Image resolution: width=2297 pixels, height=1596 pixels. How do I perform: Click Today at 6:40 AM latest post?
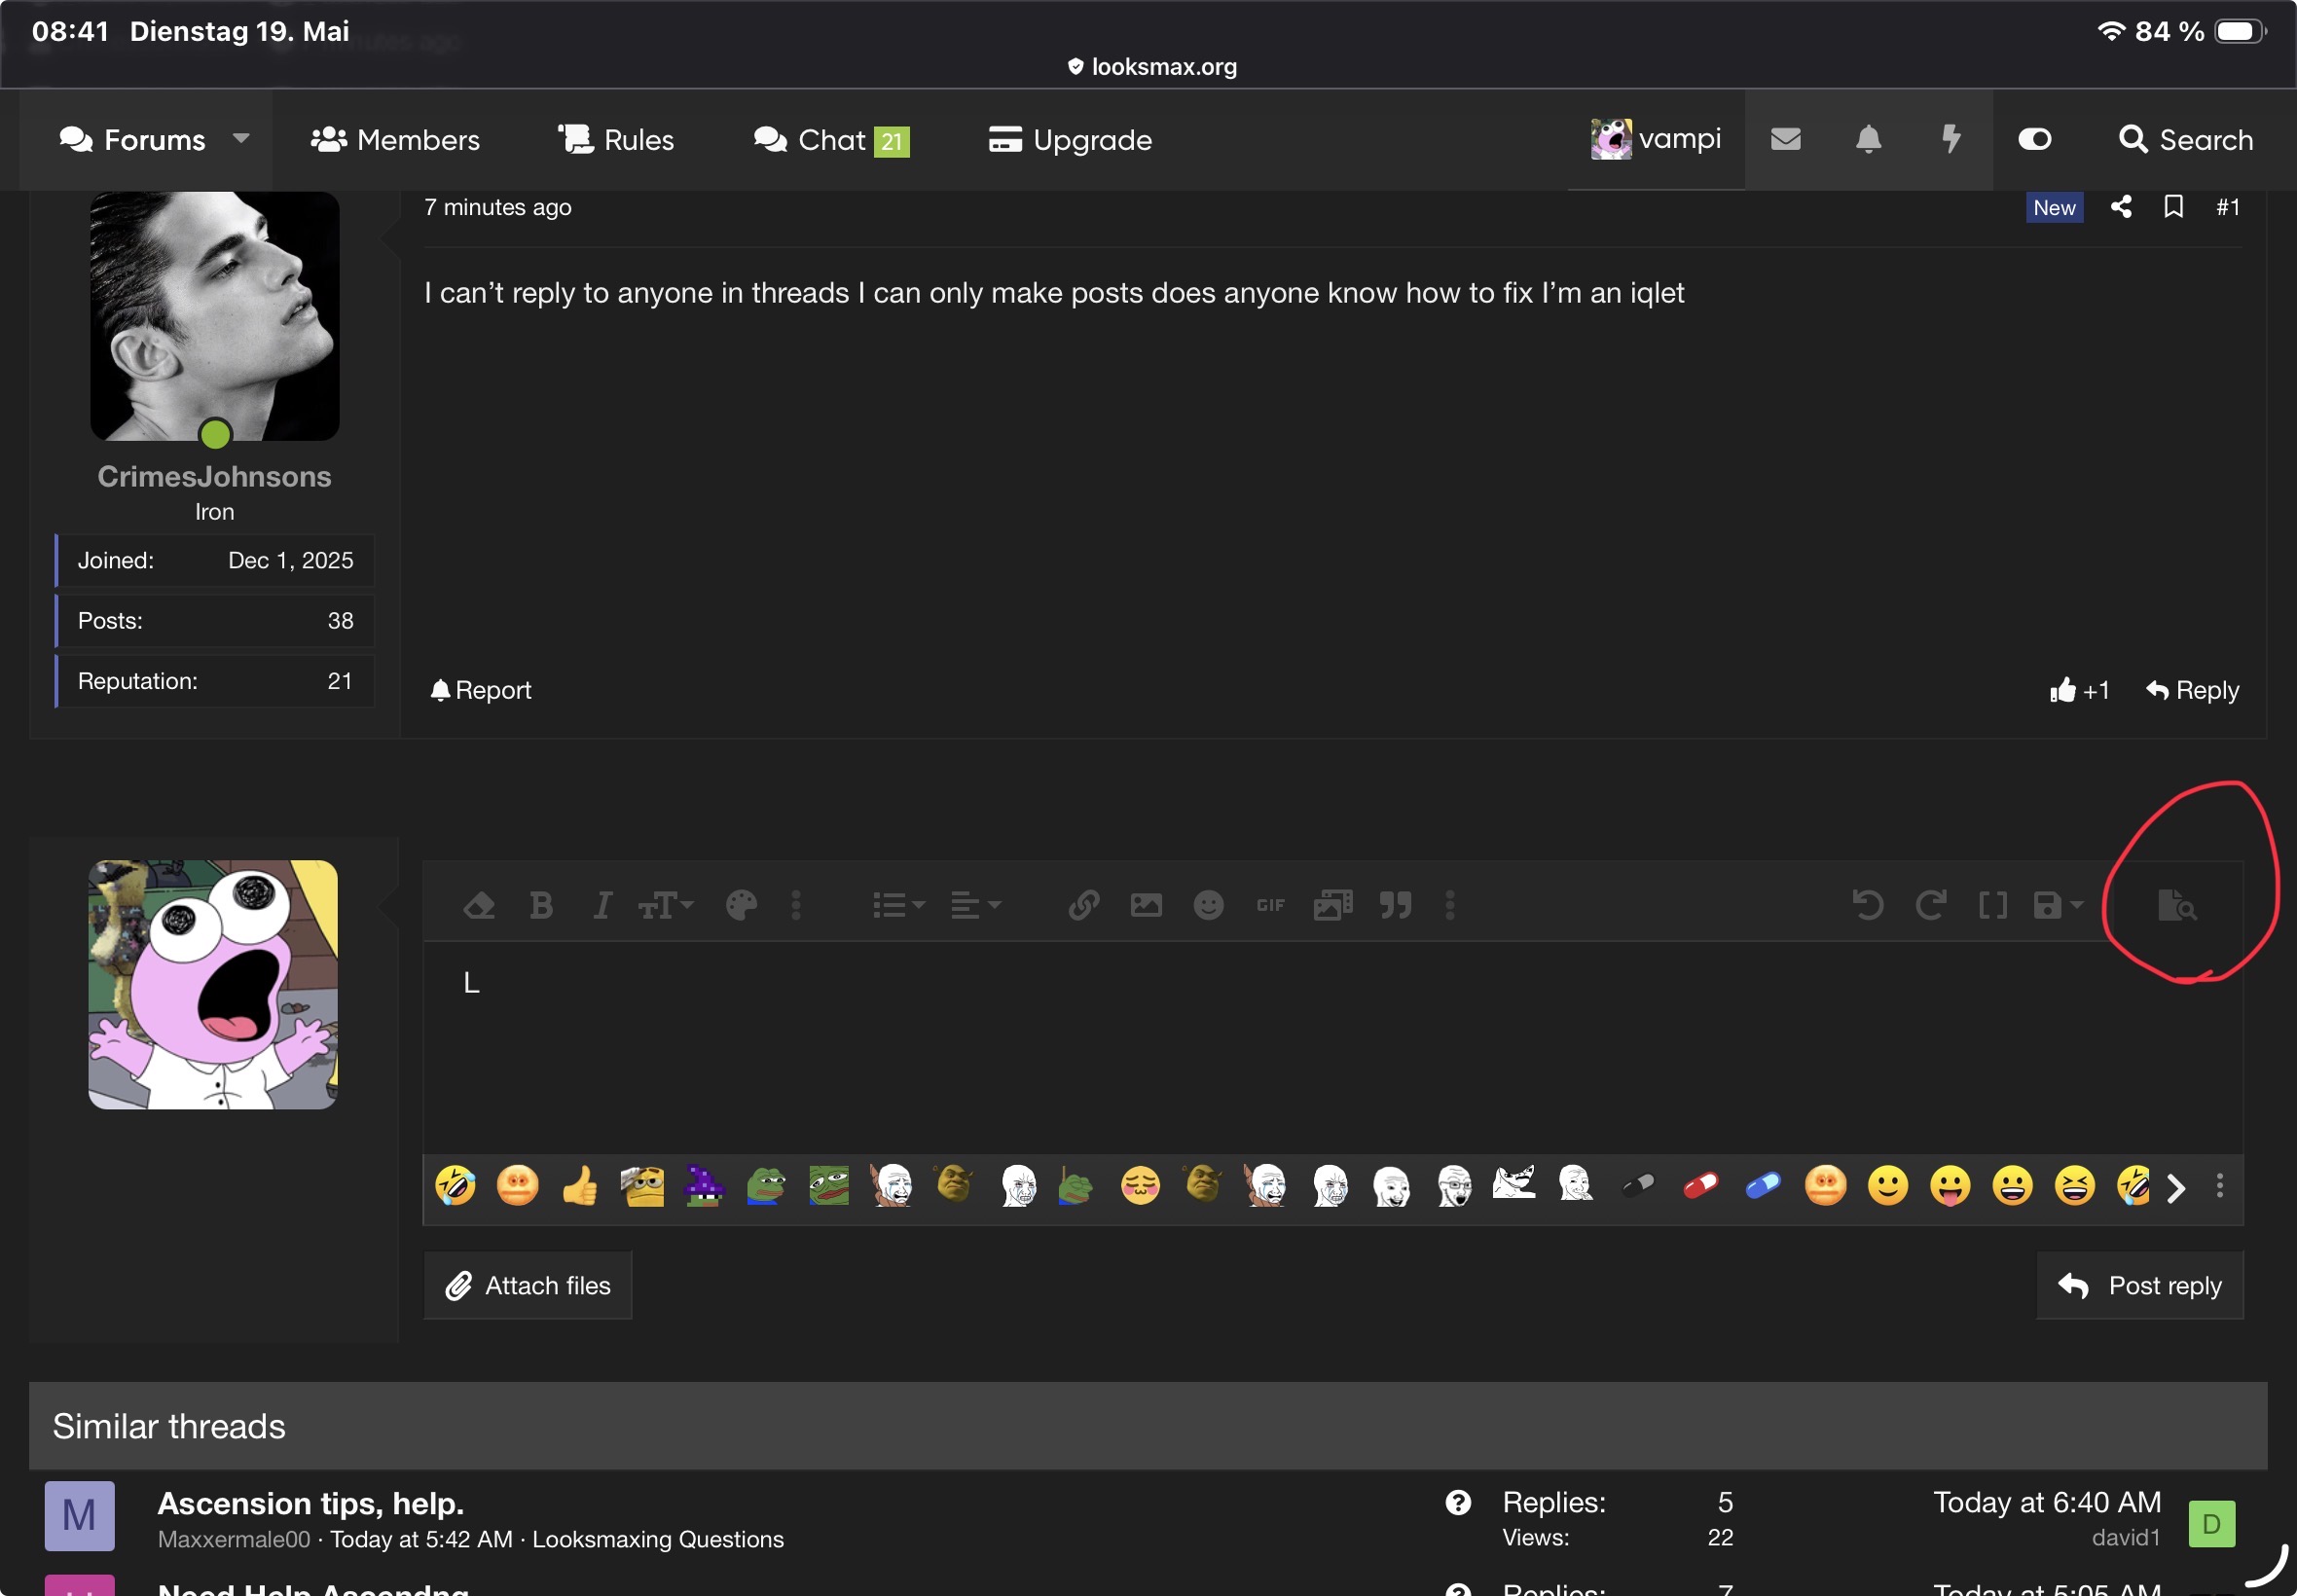coord(2047,1502)
